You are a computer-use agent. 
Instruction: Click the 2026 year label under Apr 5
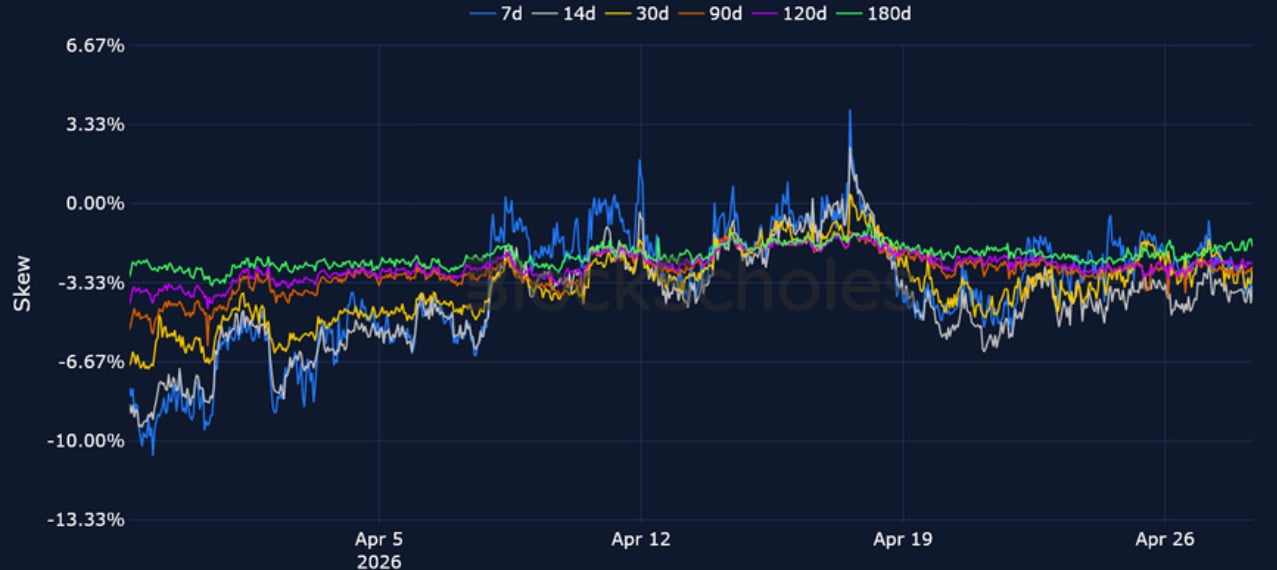click(379, 561)
